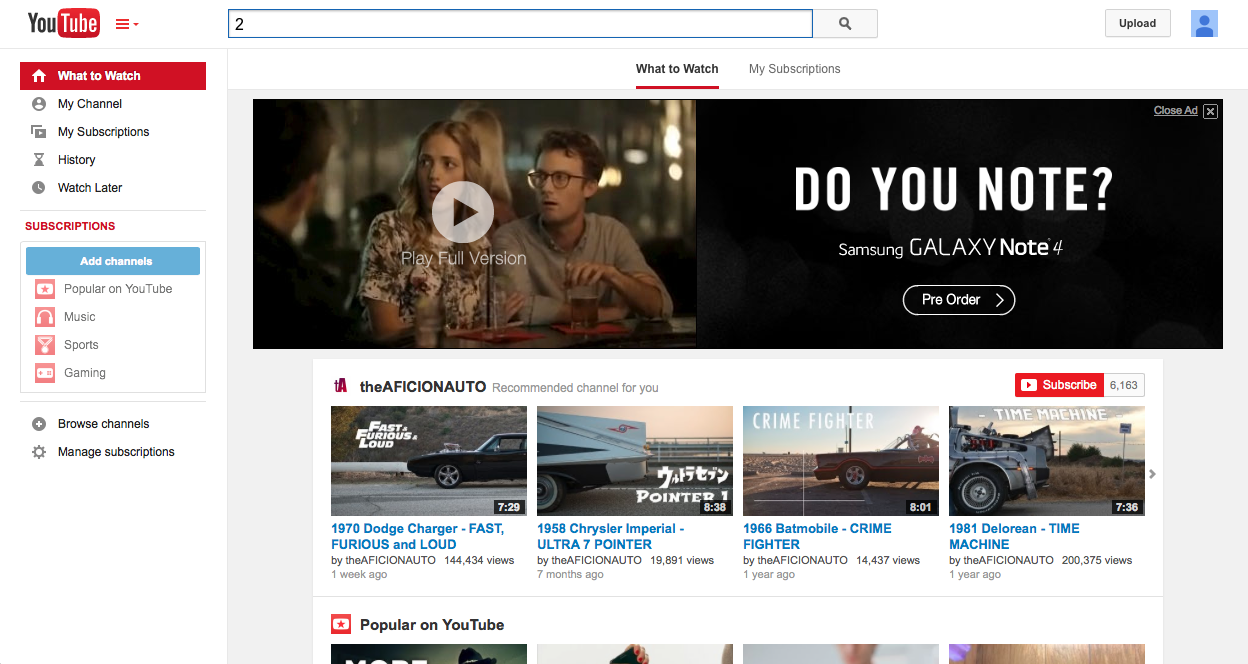The height and width of the screenshot is (664, 1248).
Task: Select the Music channel icon in subscriptions
Action: [45, 316]
